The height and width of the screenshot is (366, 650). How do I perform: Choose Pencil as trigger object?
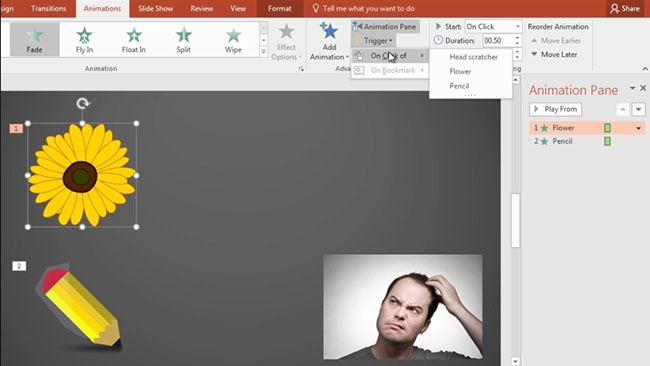pos(471,86)
